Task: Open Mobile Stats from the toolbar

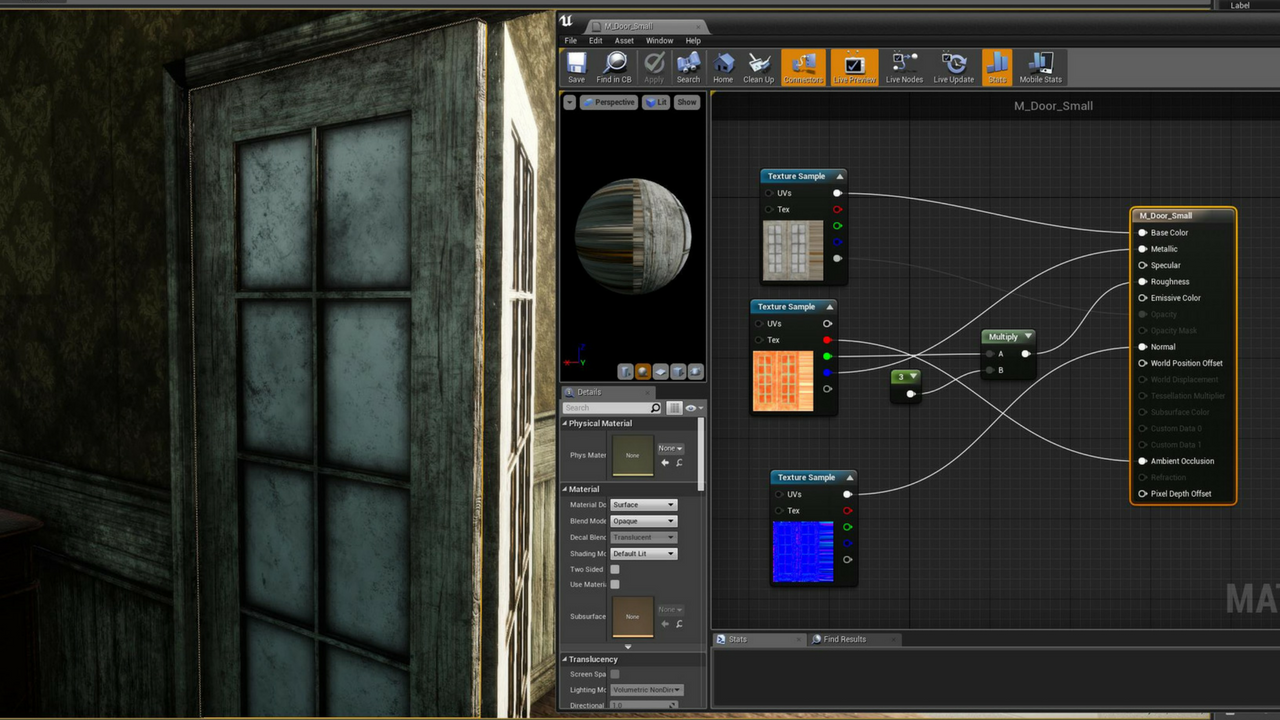Action: tap(1040, 67)
